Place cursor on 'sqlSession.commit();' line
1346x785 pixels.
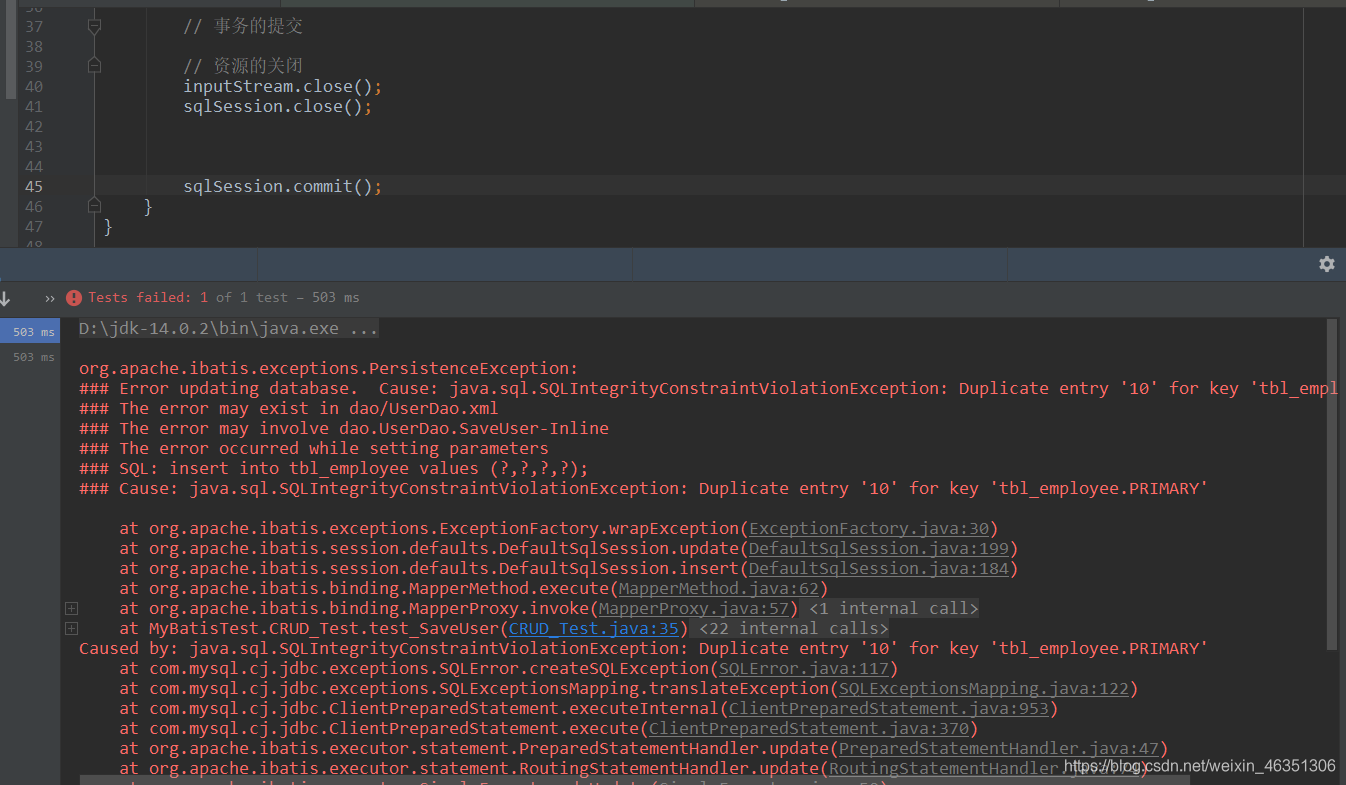(x=283, y=186)
